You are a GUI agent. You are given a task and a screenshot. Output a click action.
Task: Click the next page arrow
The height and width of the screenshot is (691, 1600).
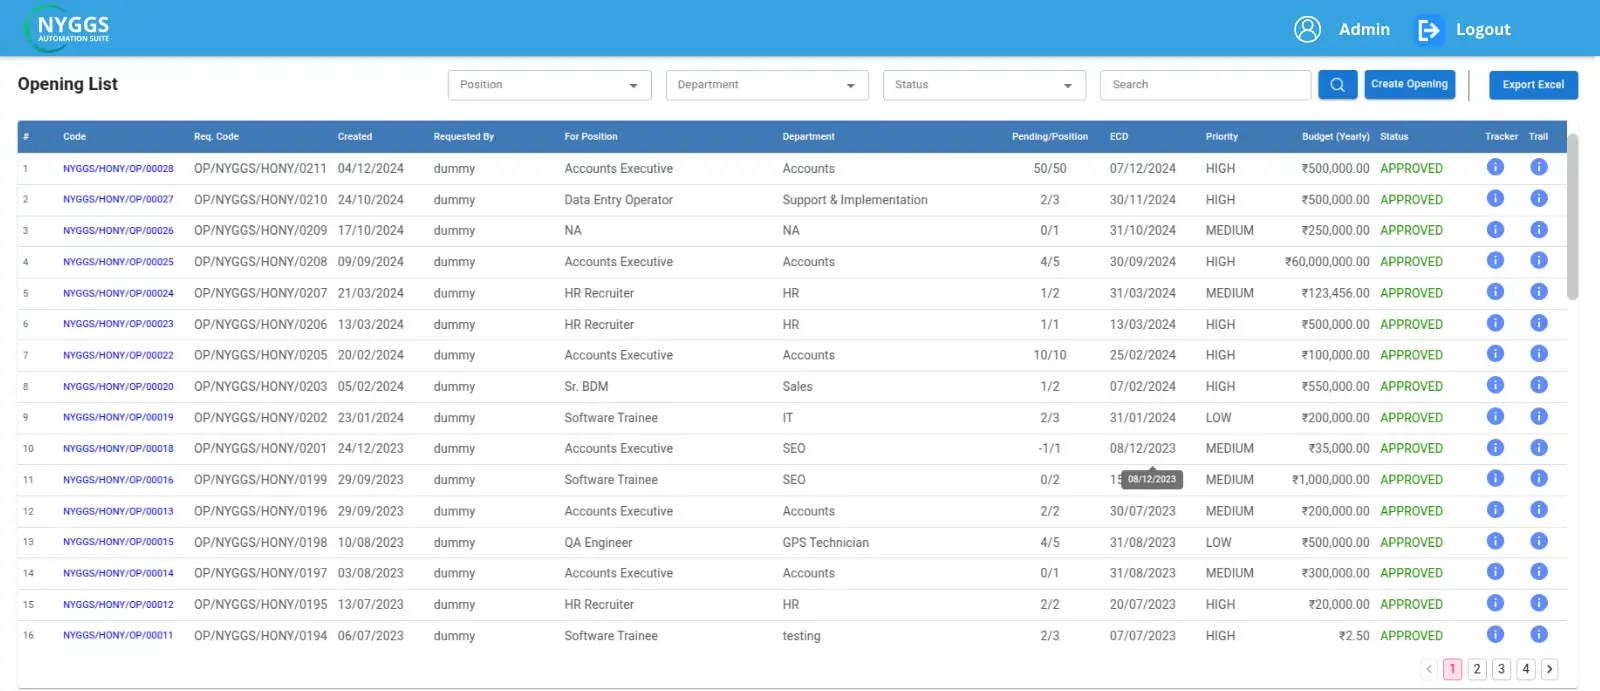(x=1549, y=669)
